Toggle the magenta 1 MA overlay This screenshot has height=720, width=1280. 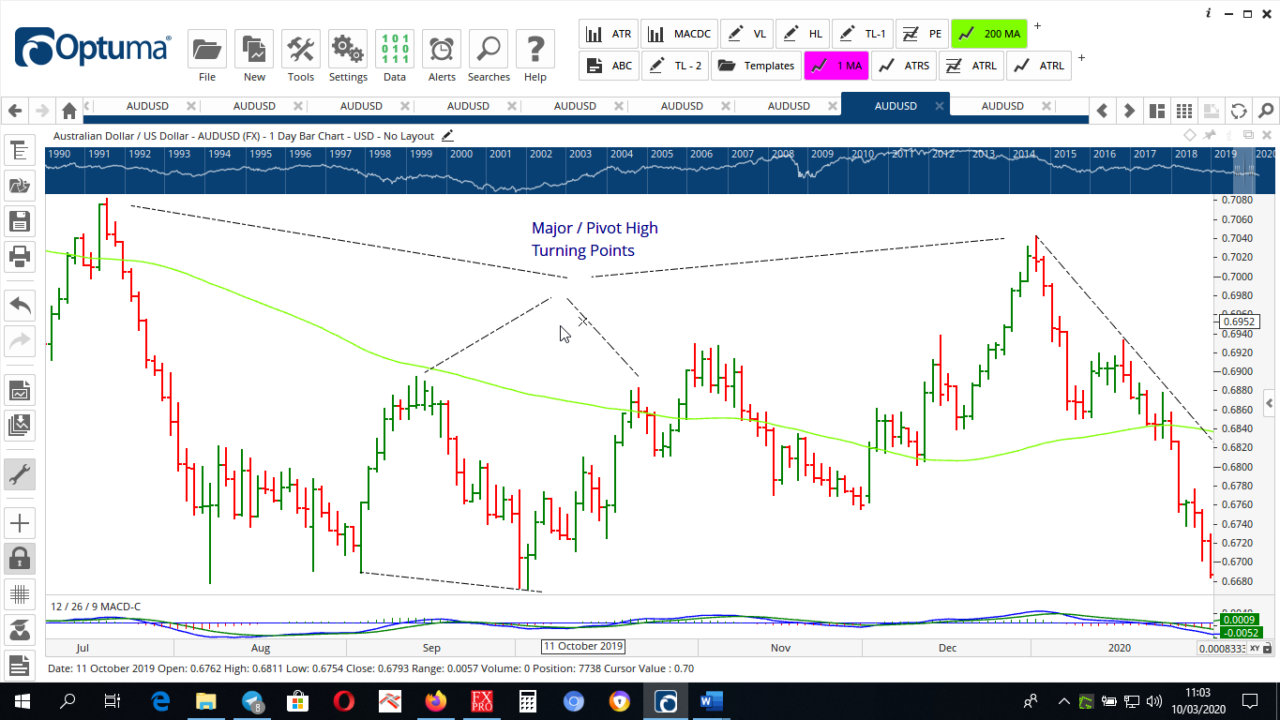[836, 65]
